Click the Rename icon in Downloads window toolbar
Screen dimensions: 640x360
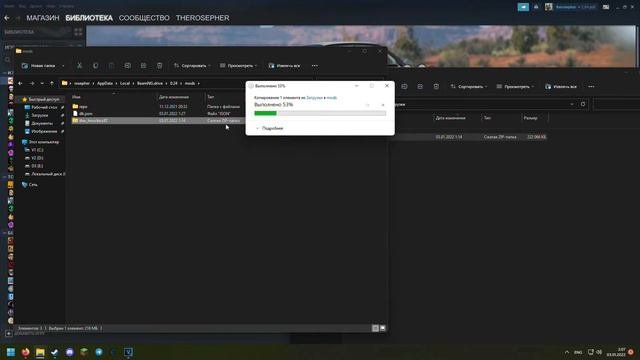(x=404, y=87)
